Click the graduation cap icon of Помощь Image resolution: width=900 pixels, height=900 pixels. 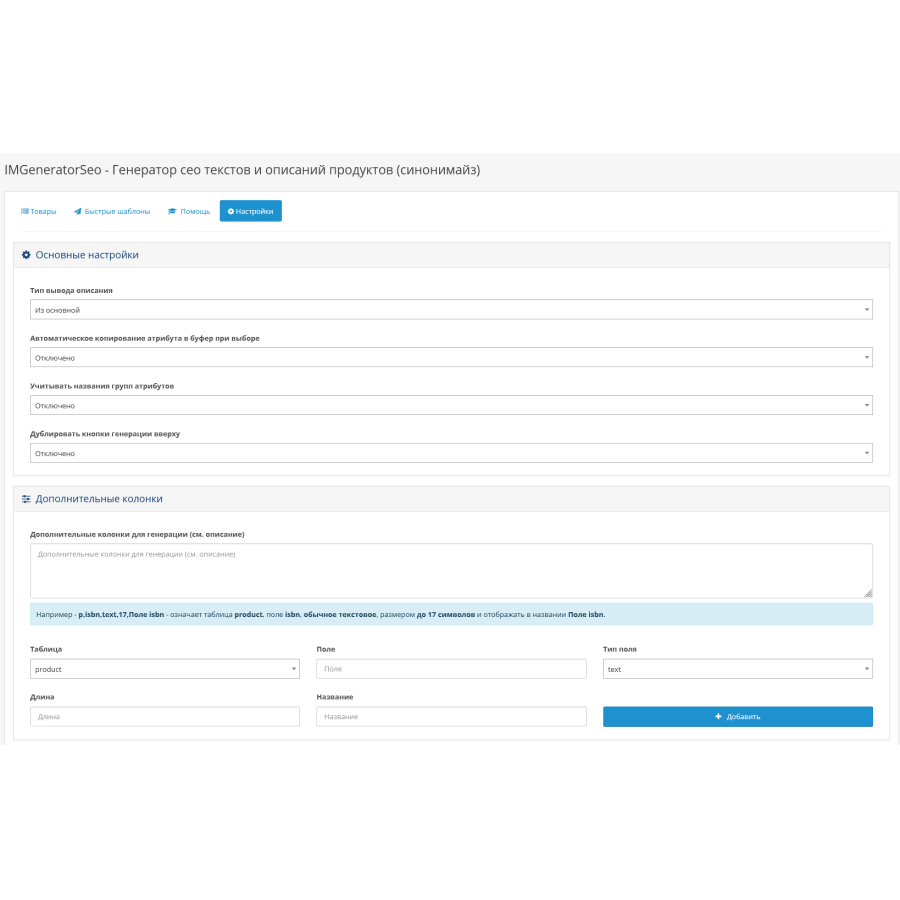pyautogui.click(x=172, y=211)
